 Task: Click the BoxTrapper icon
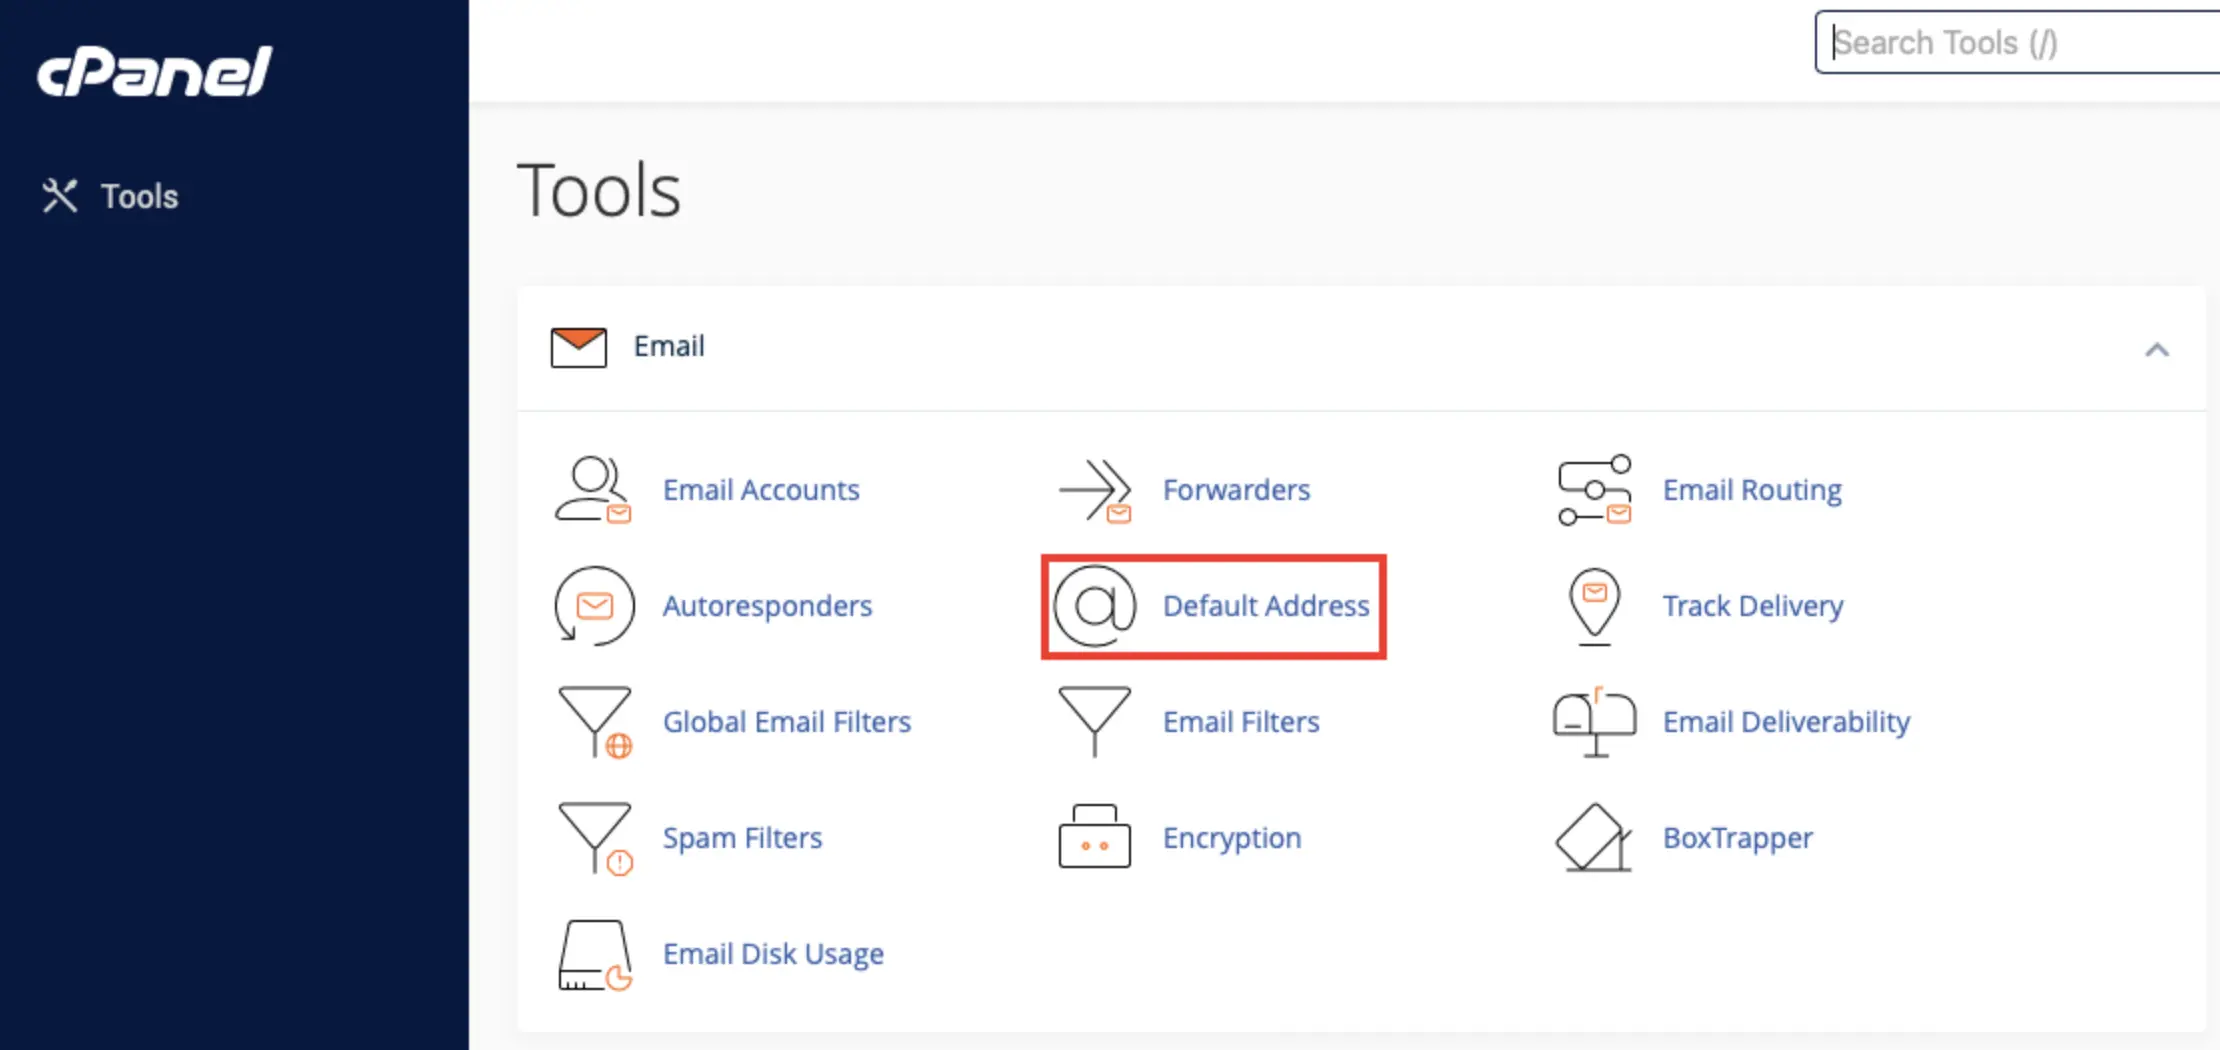point(1594,838)
